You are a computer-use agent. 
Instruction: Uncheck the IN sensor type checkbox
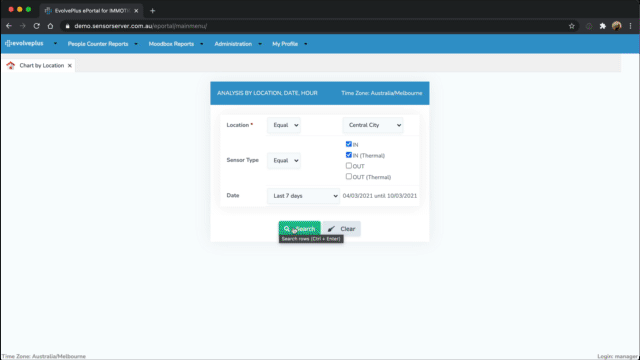click(349, 144)
